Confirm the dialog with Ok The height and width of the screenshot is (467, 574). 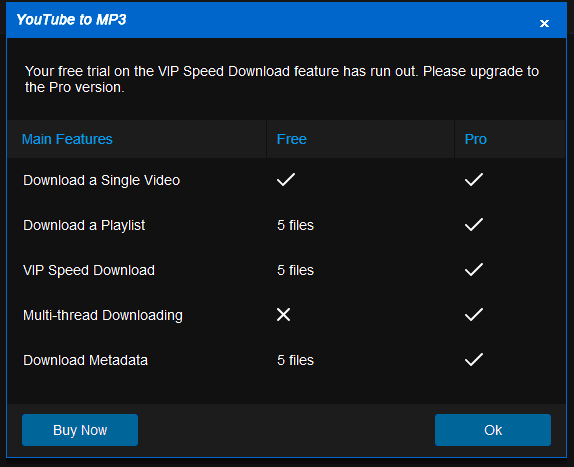click(x=493, y=430)
